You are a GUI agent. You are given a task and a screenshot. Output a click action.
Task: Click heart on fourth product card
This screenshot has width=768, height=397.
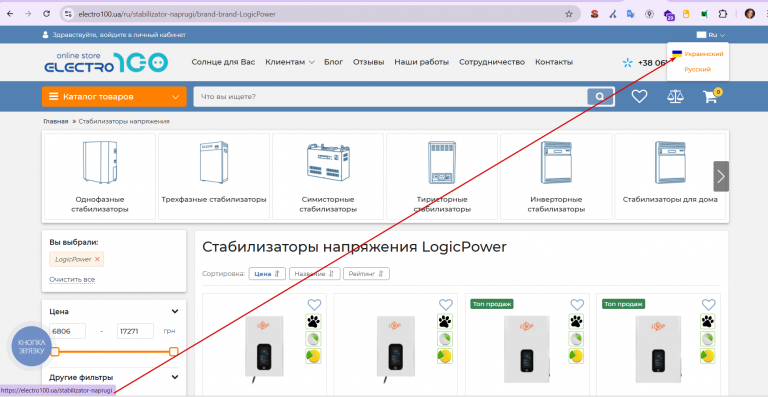[x=708, y=304]
